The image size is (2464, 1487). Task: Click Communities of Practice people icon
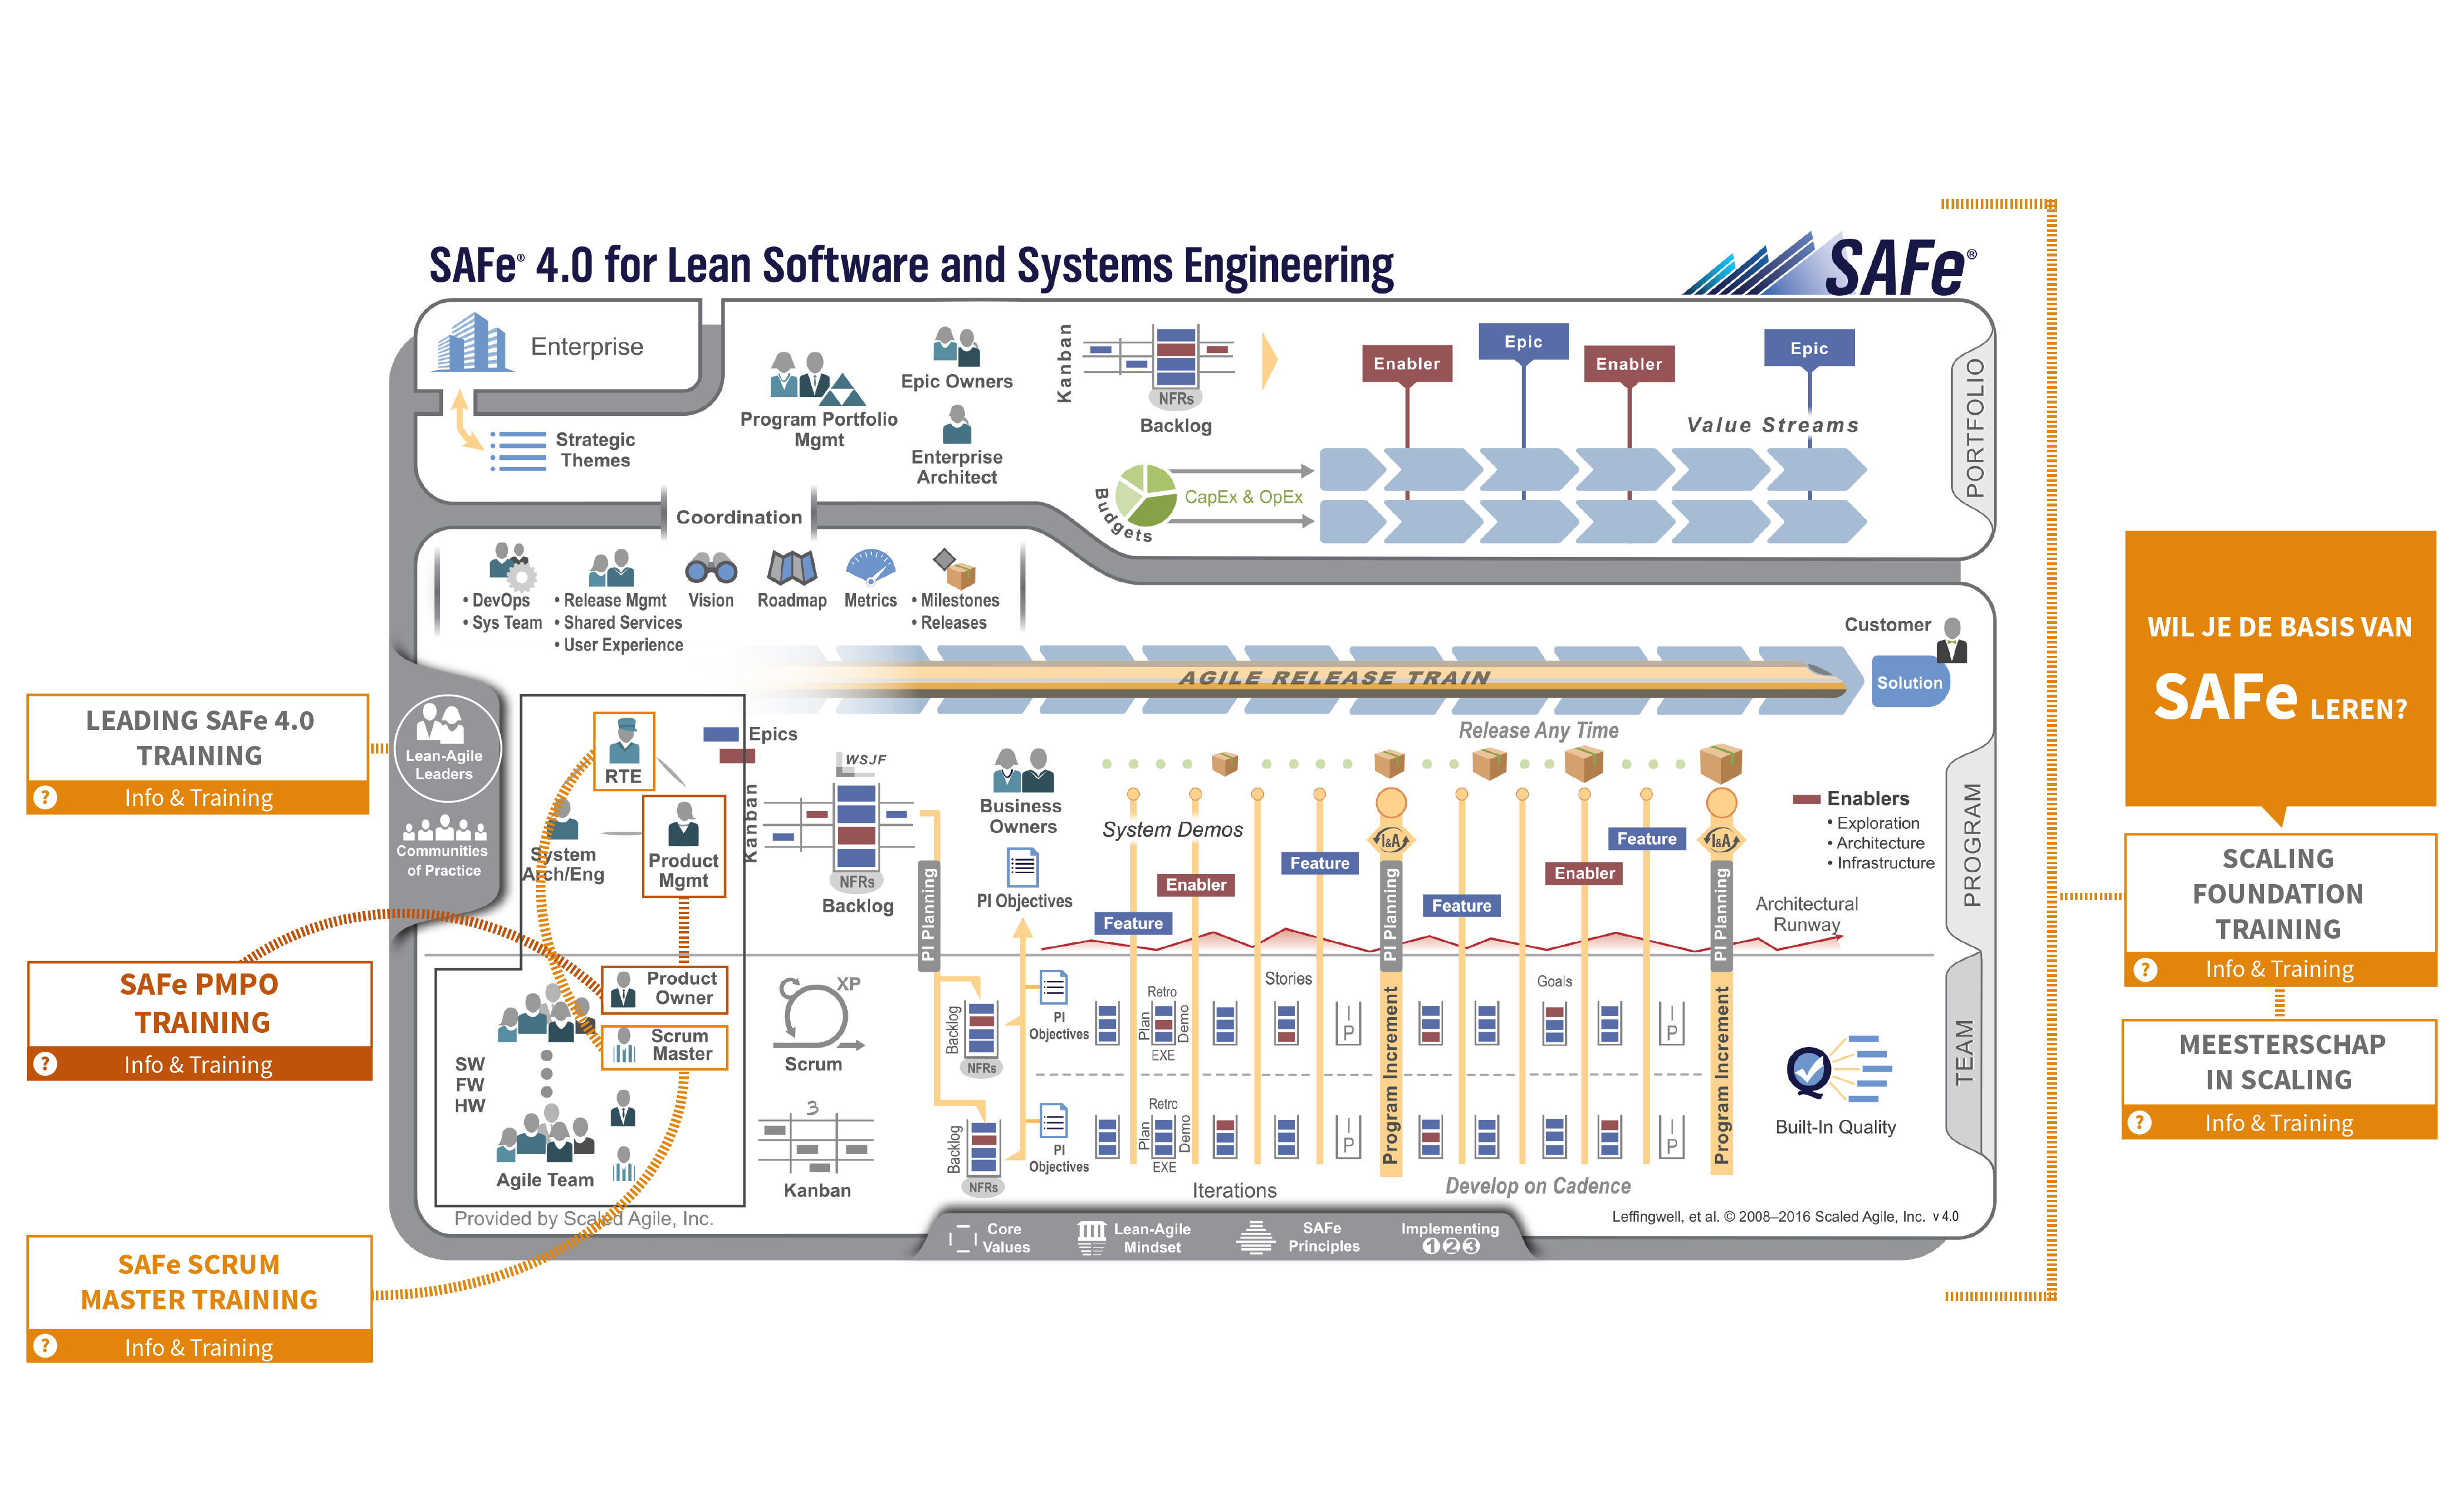click(444, 828)
